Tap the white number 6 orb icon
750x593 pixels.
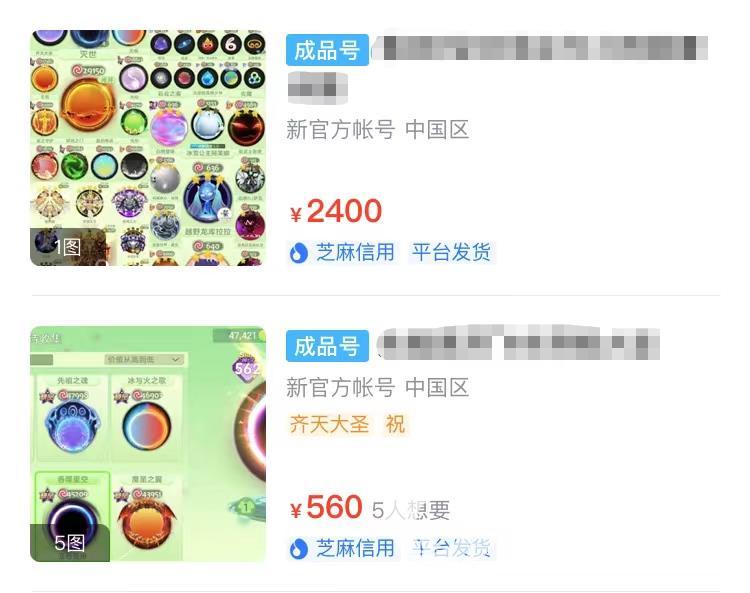(231, 44)
